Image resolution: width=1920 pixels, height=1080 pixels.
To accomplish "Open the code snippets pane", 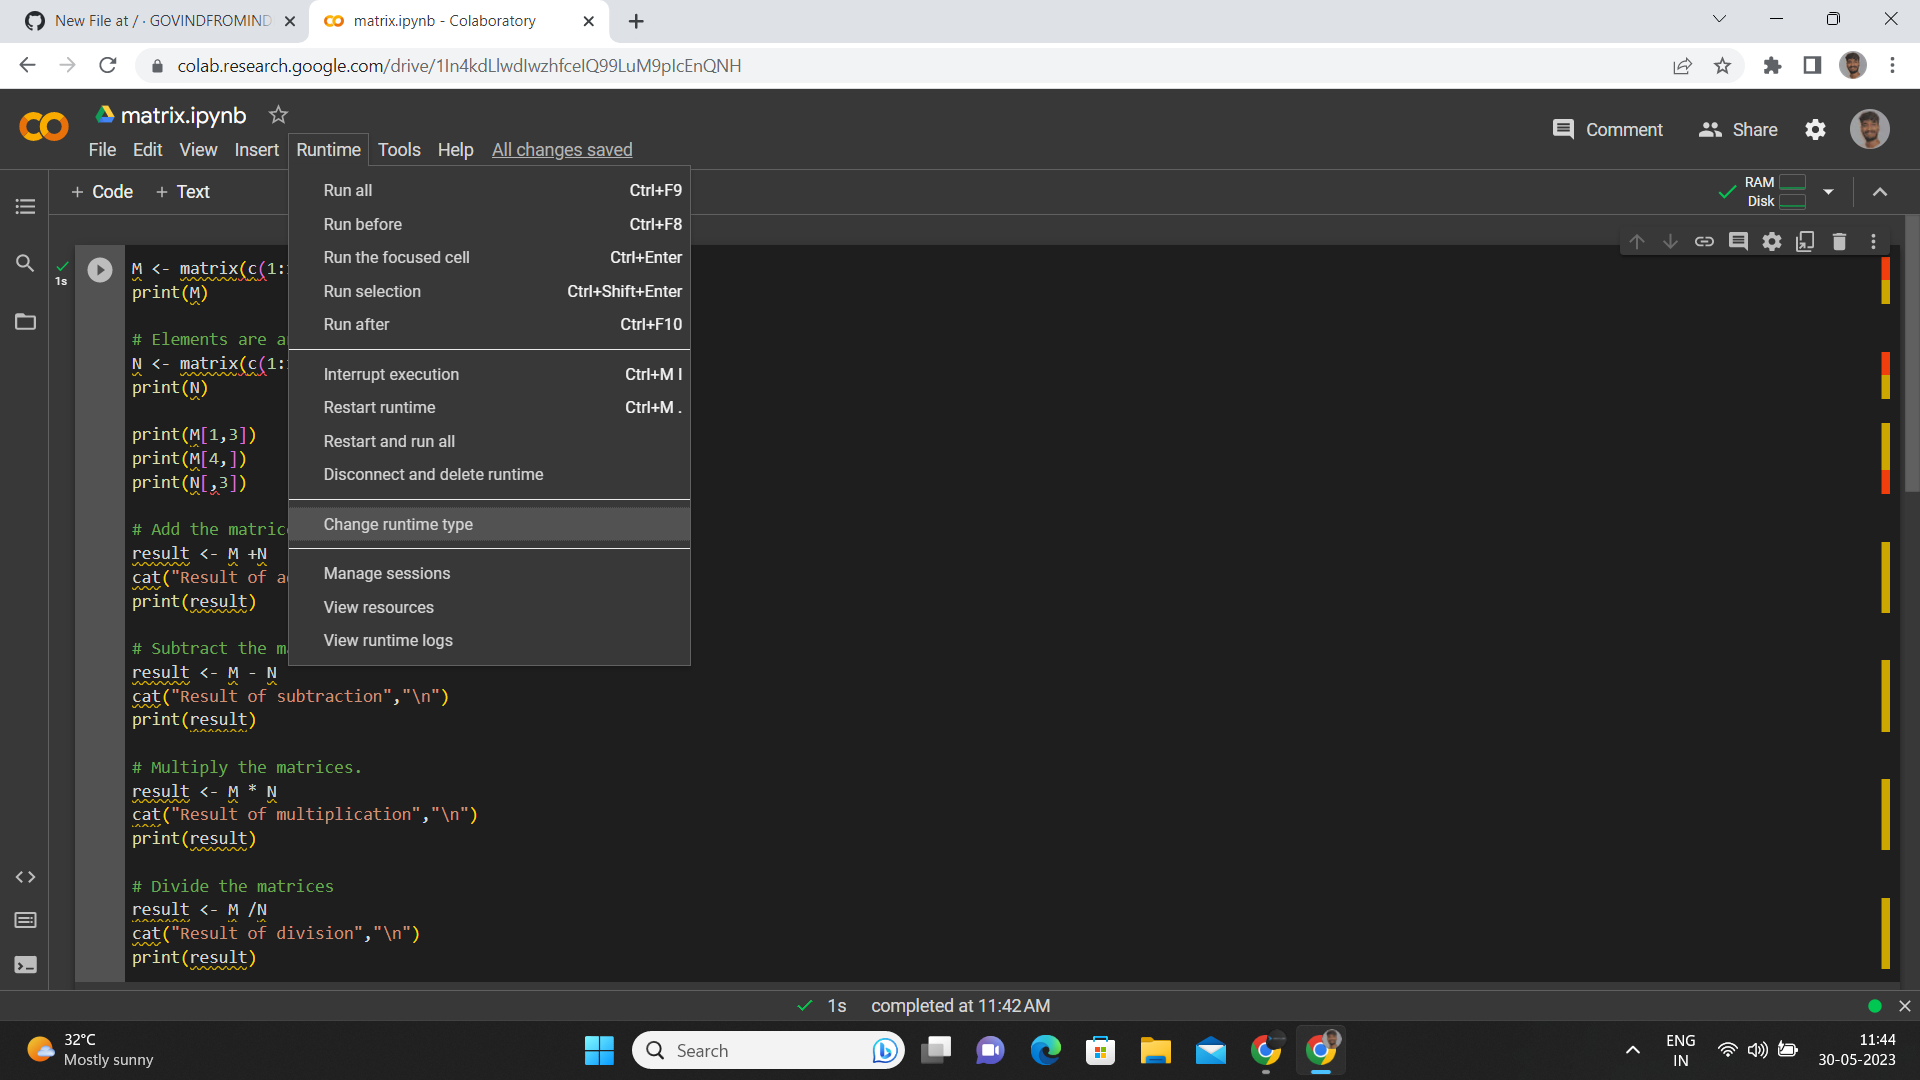I will coord(25,877).
